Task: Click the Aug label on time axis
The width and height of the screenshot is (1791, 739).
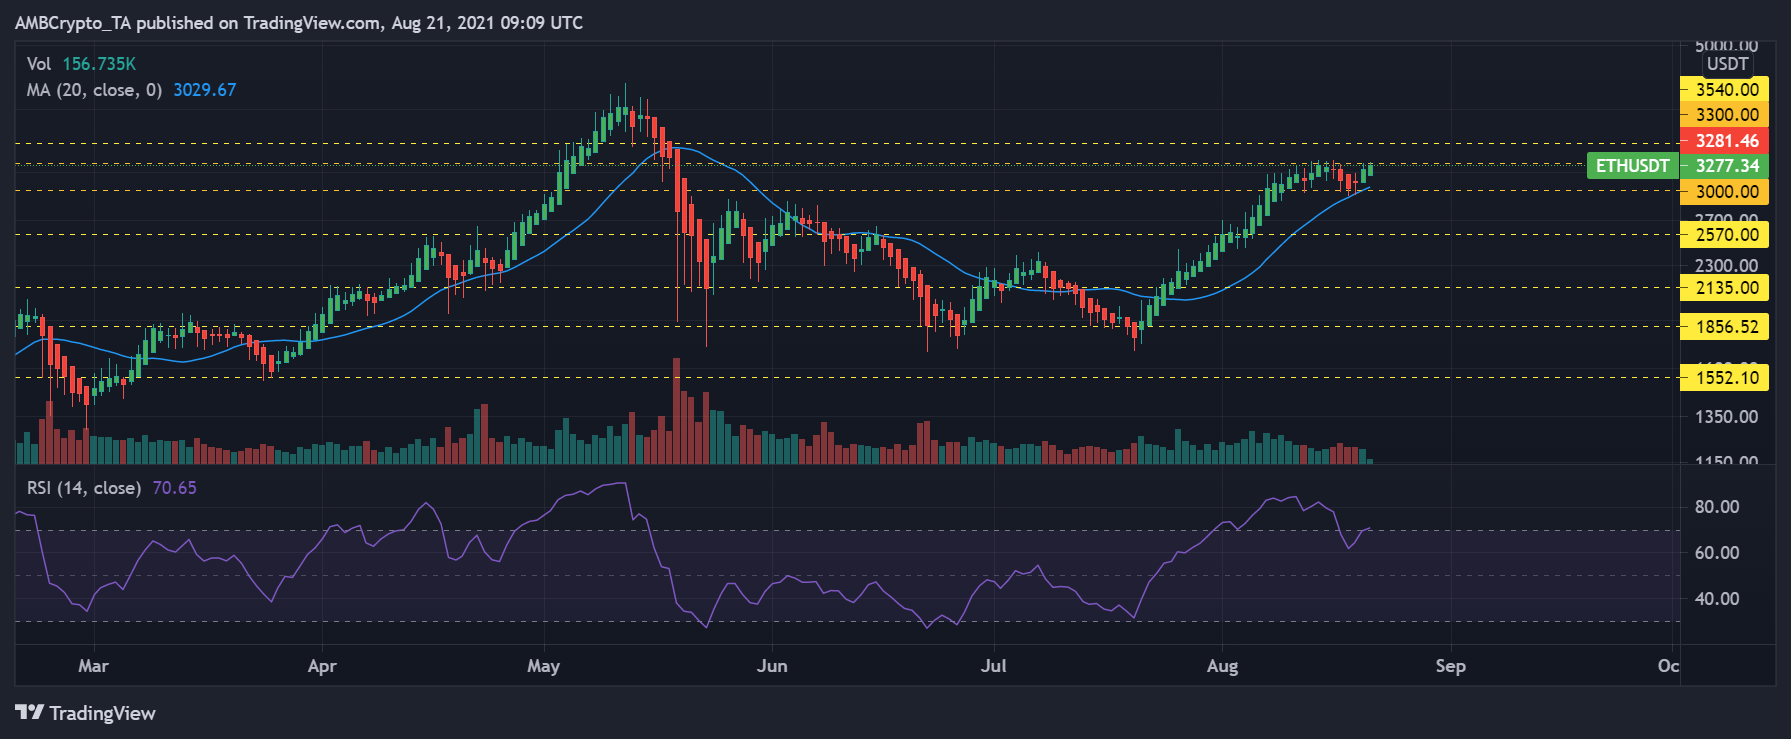Action: coord(1222,666)
